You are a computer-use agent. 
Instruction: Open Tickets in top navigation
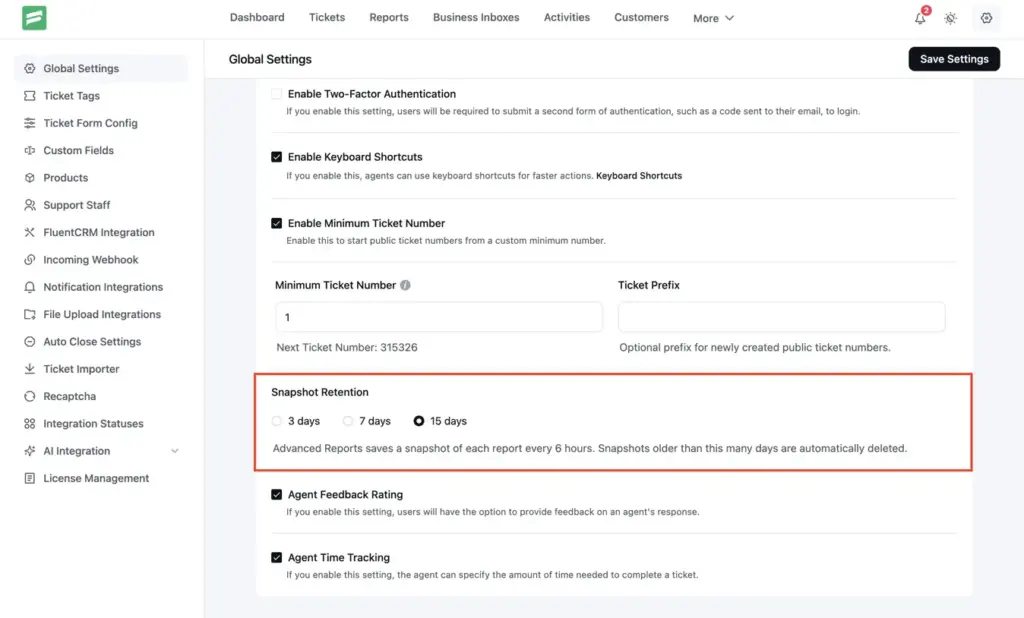[x=327, y=18]
